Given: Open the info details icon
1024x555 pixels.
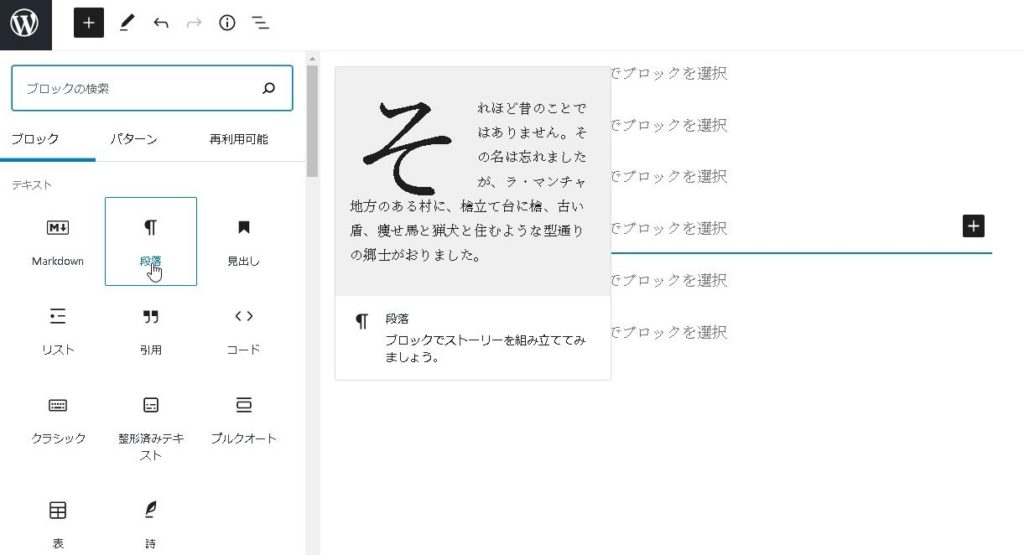Looking at the screenshot, I should coord(227,23).
